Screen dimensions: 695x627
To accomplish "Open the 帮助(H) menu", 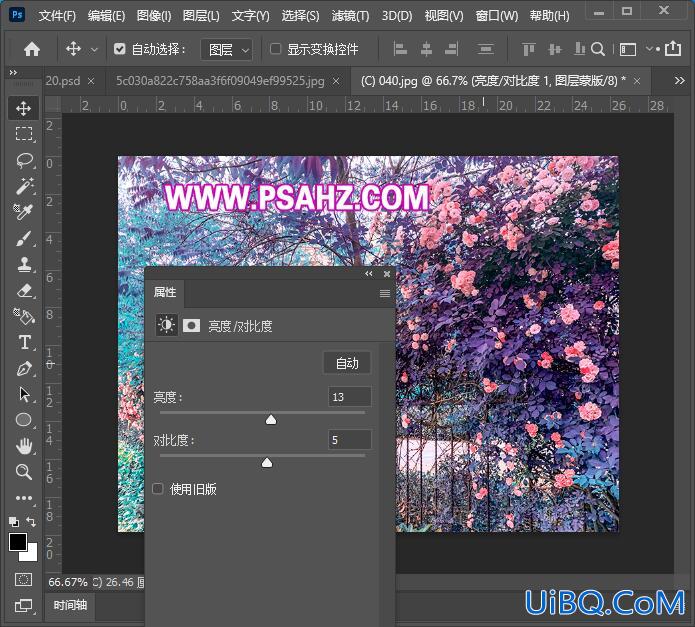I will click(x=550, y=16).
